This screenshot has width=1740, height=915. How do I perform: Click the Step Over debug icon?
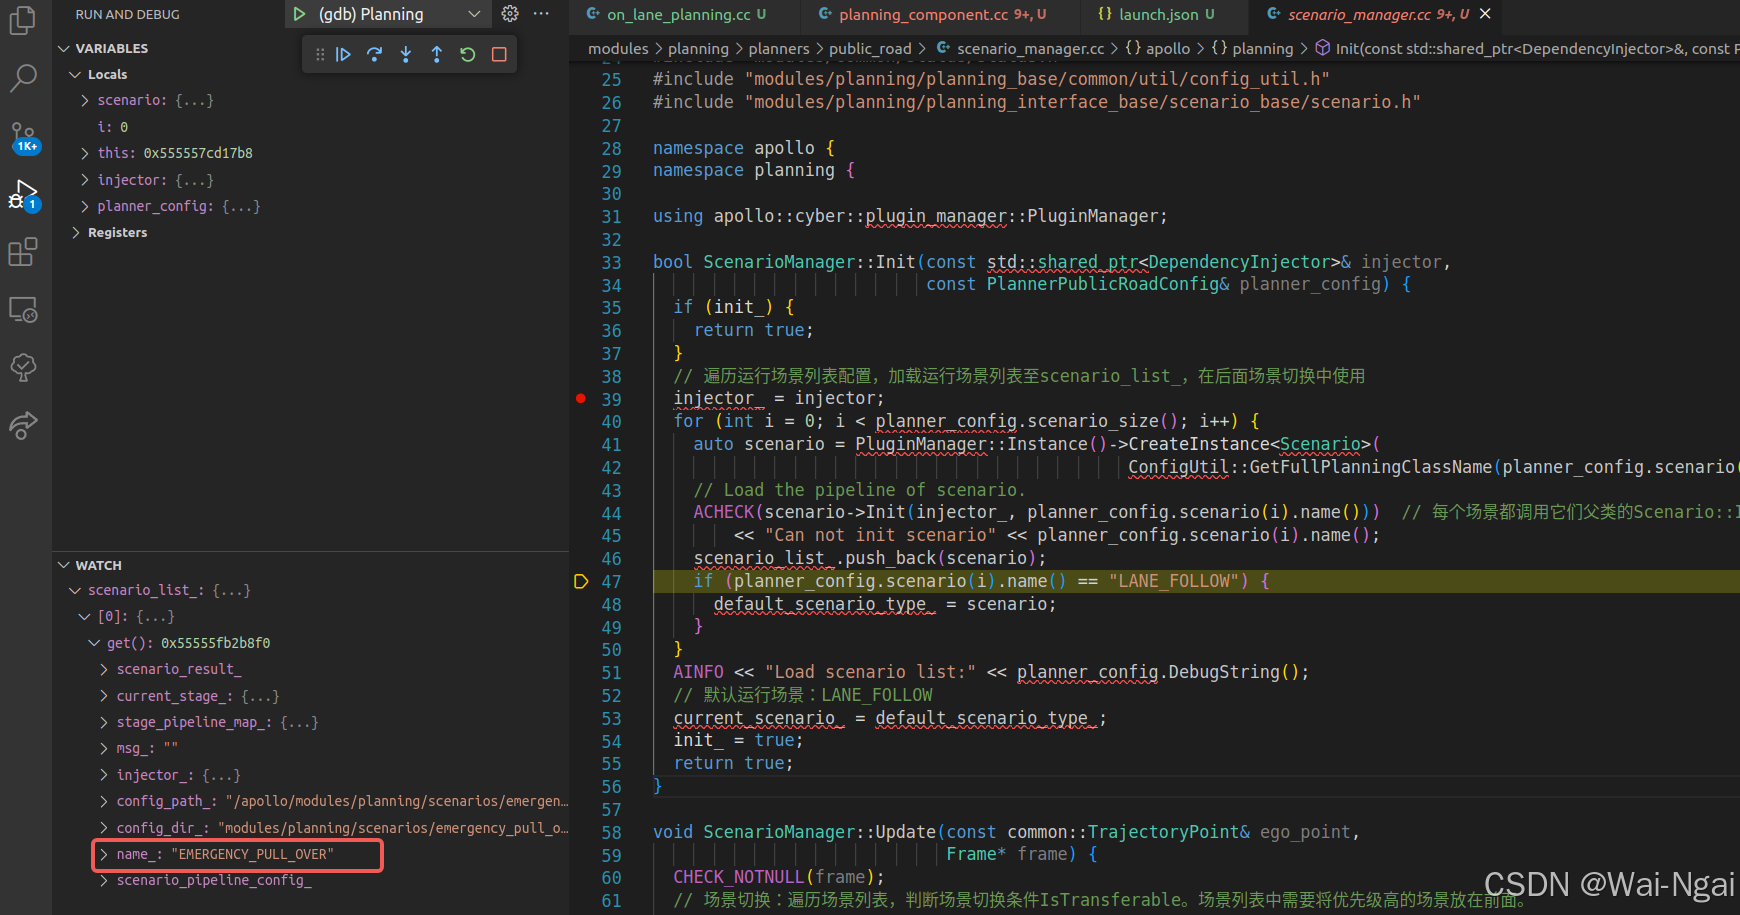(x=374, y=54)
